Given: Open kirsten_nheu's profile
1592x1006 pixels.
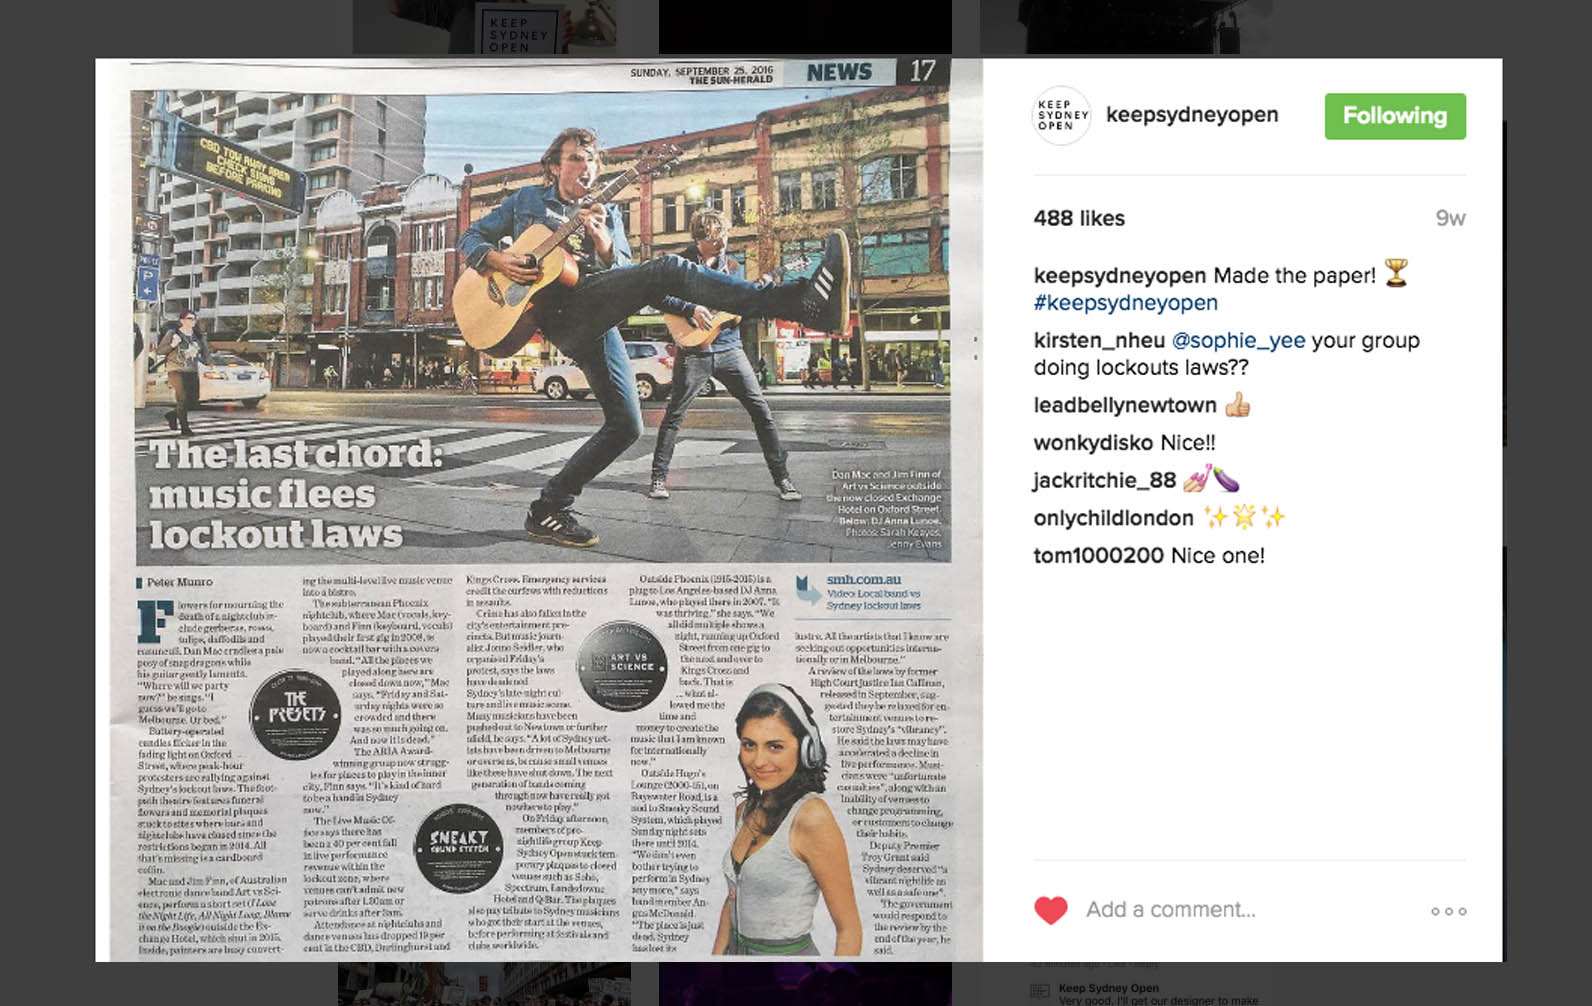Looking at the screenshot, I should (1099, 341).
